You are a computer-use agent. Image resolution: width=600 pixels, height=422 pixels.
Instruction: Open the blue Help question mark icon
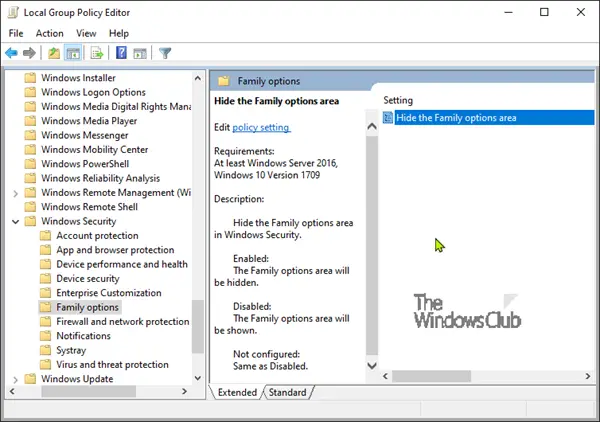121,52
